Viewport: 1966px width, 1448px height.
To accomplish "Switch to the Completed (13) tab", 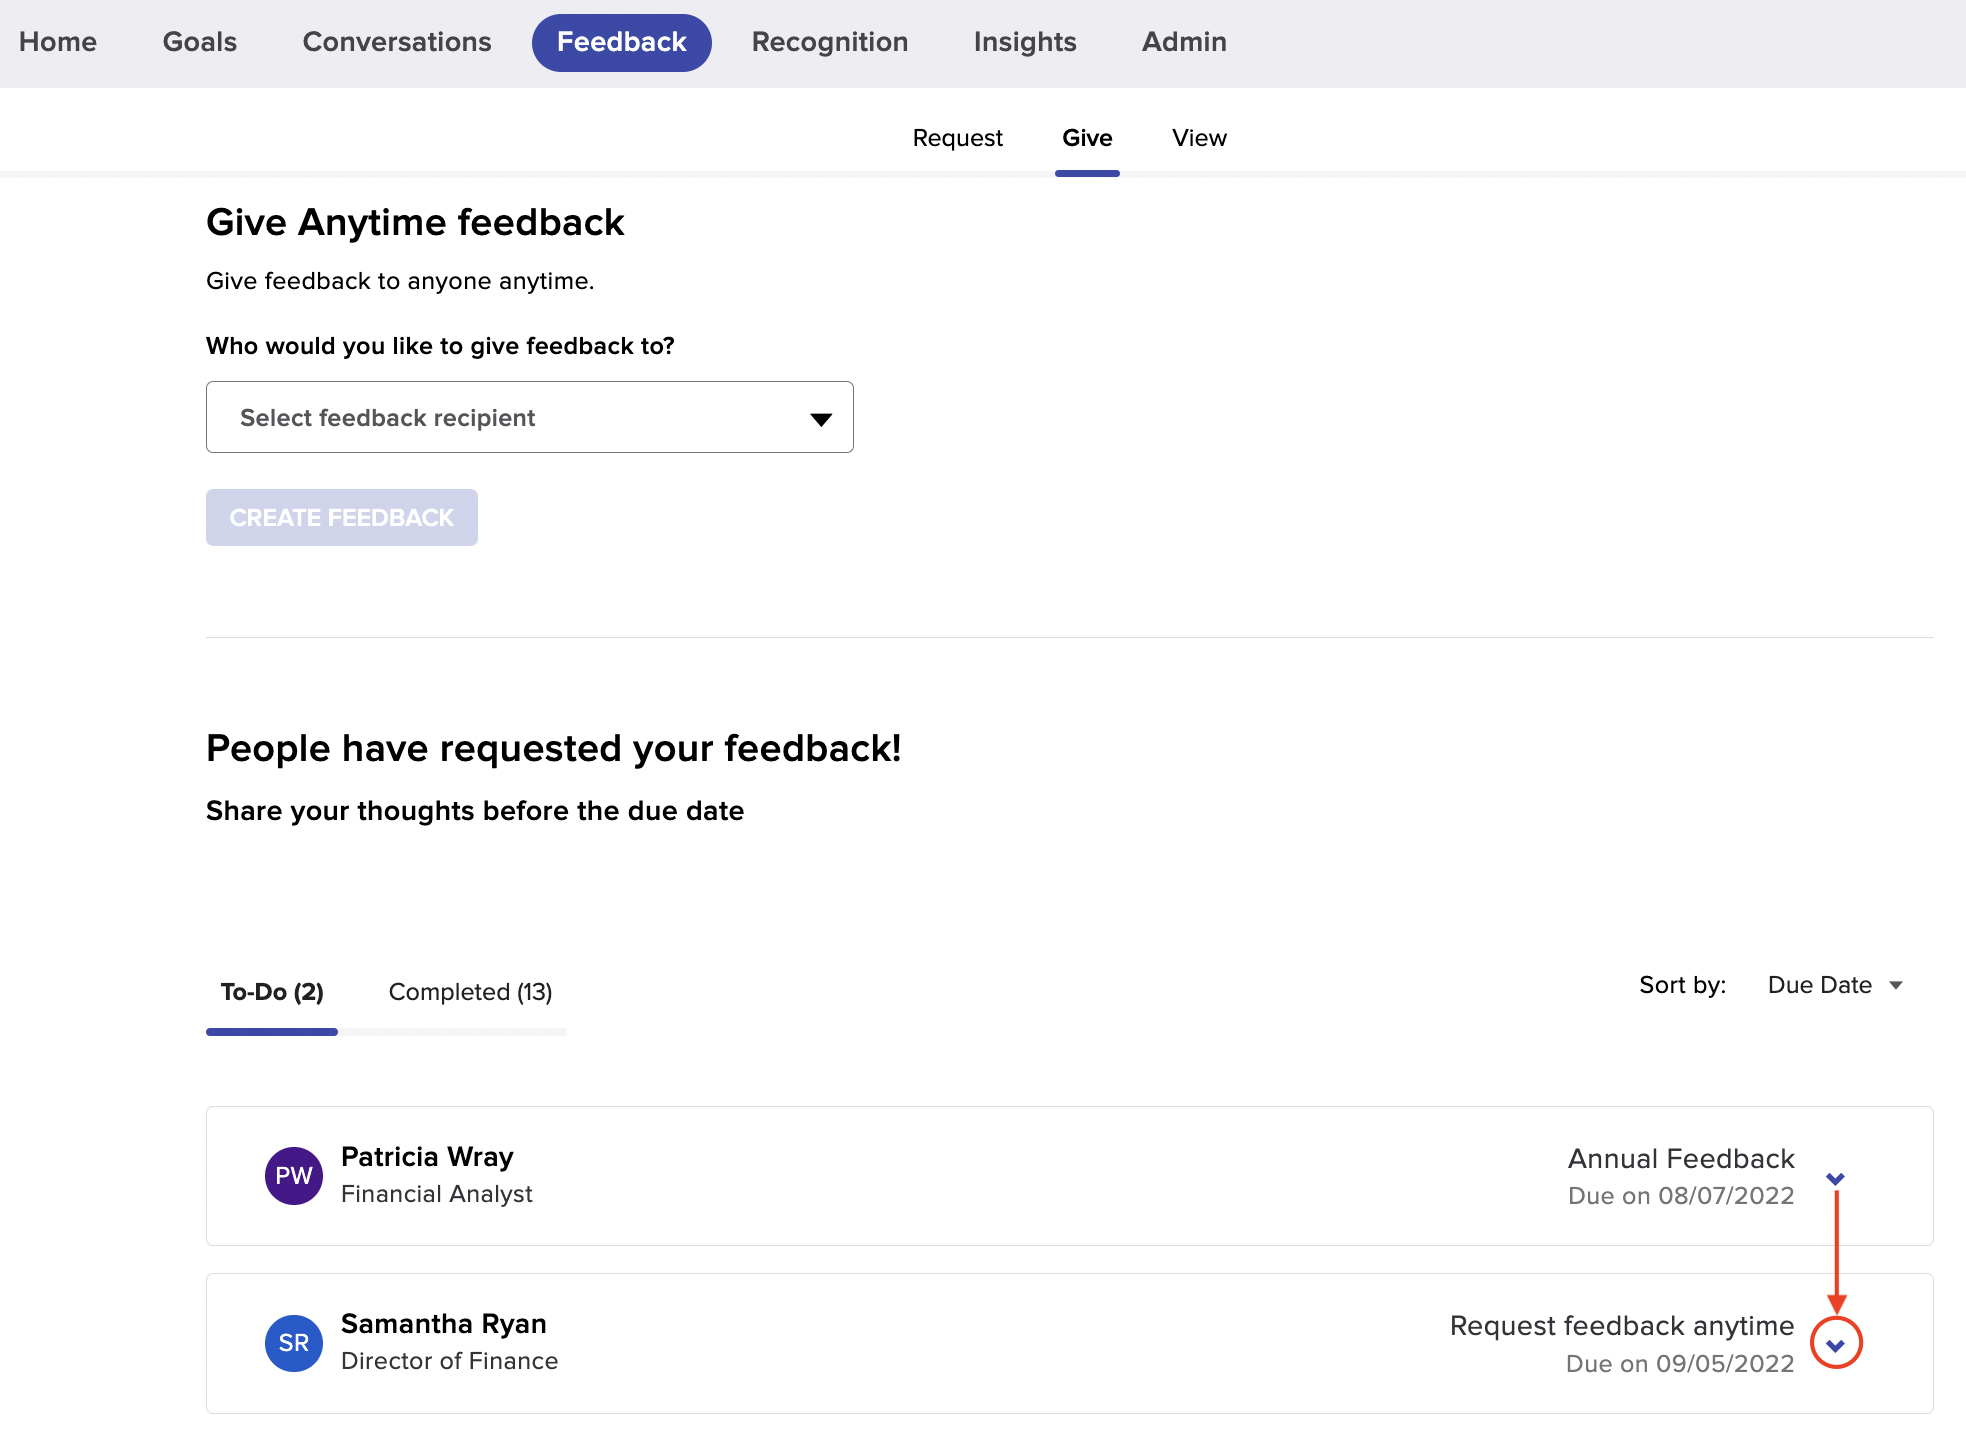I will [x=470, y=992].
